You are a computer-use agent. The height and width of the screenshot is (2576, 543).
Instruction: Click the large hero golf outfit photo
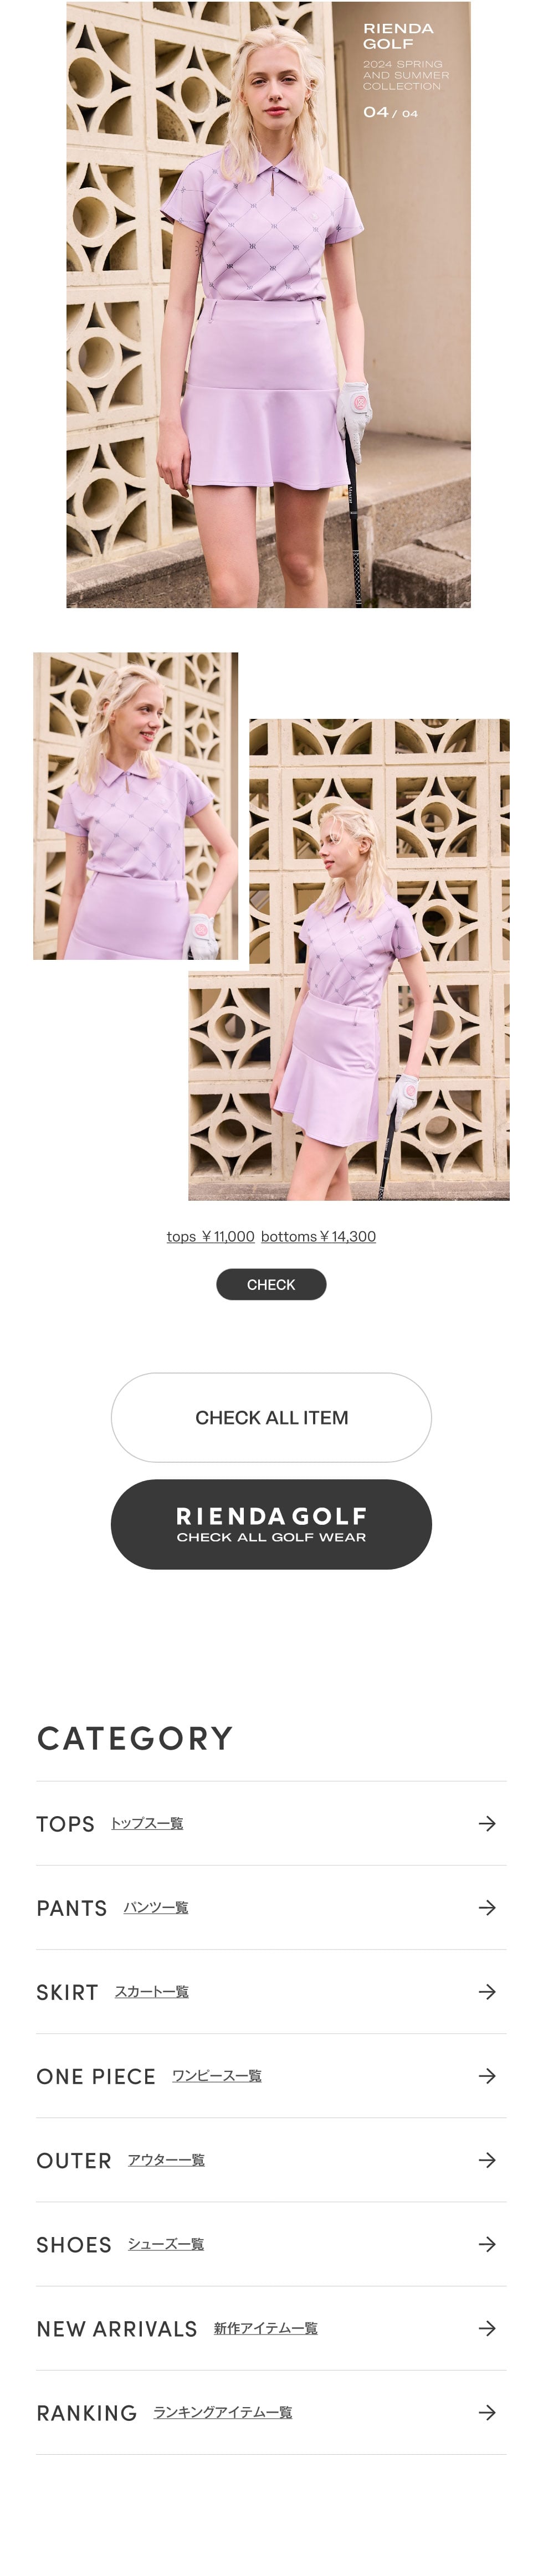pyautogui.click(x=268, y=304)
